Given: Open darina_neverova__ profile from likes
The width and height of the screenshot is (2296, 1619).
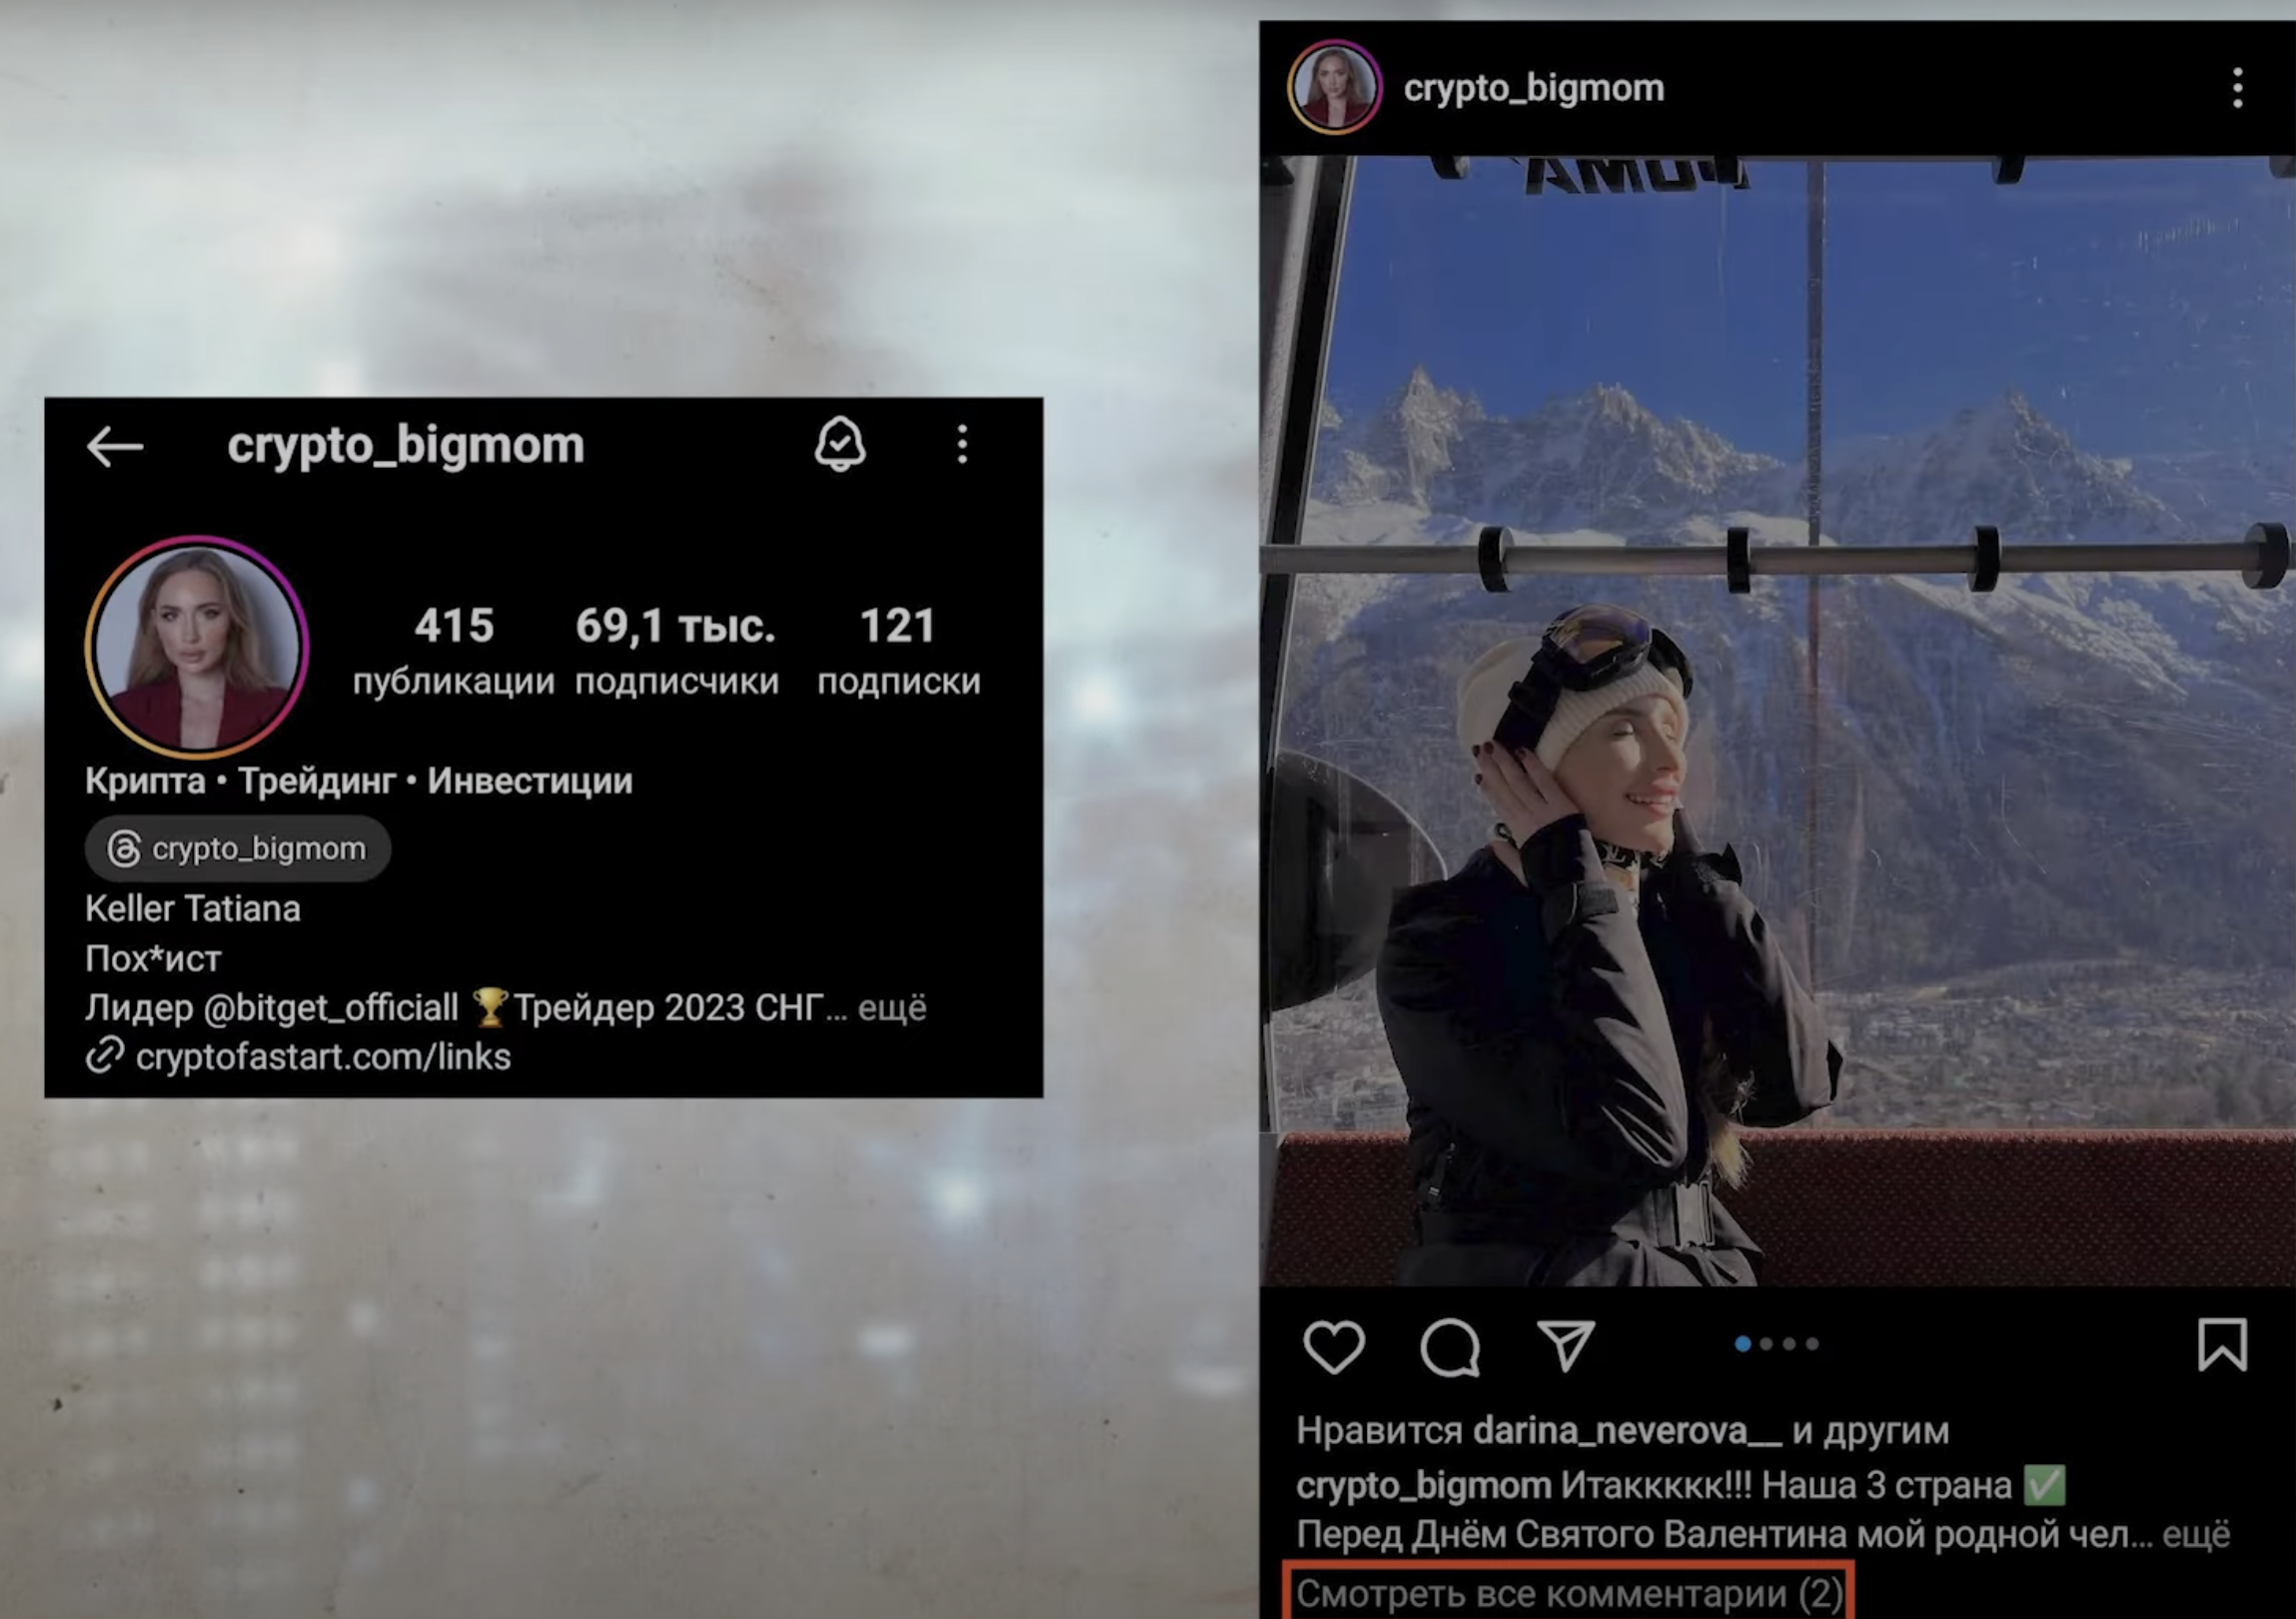Looking at the screenshot, I should point(1626,1431).
